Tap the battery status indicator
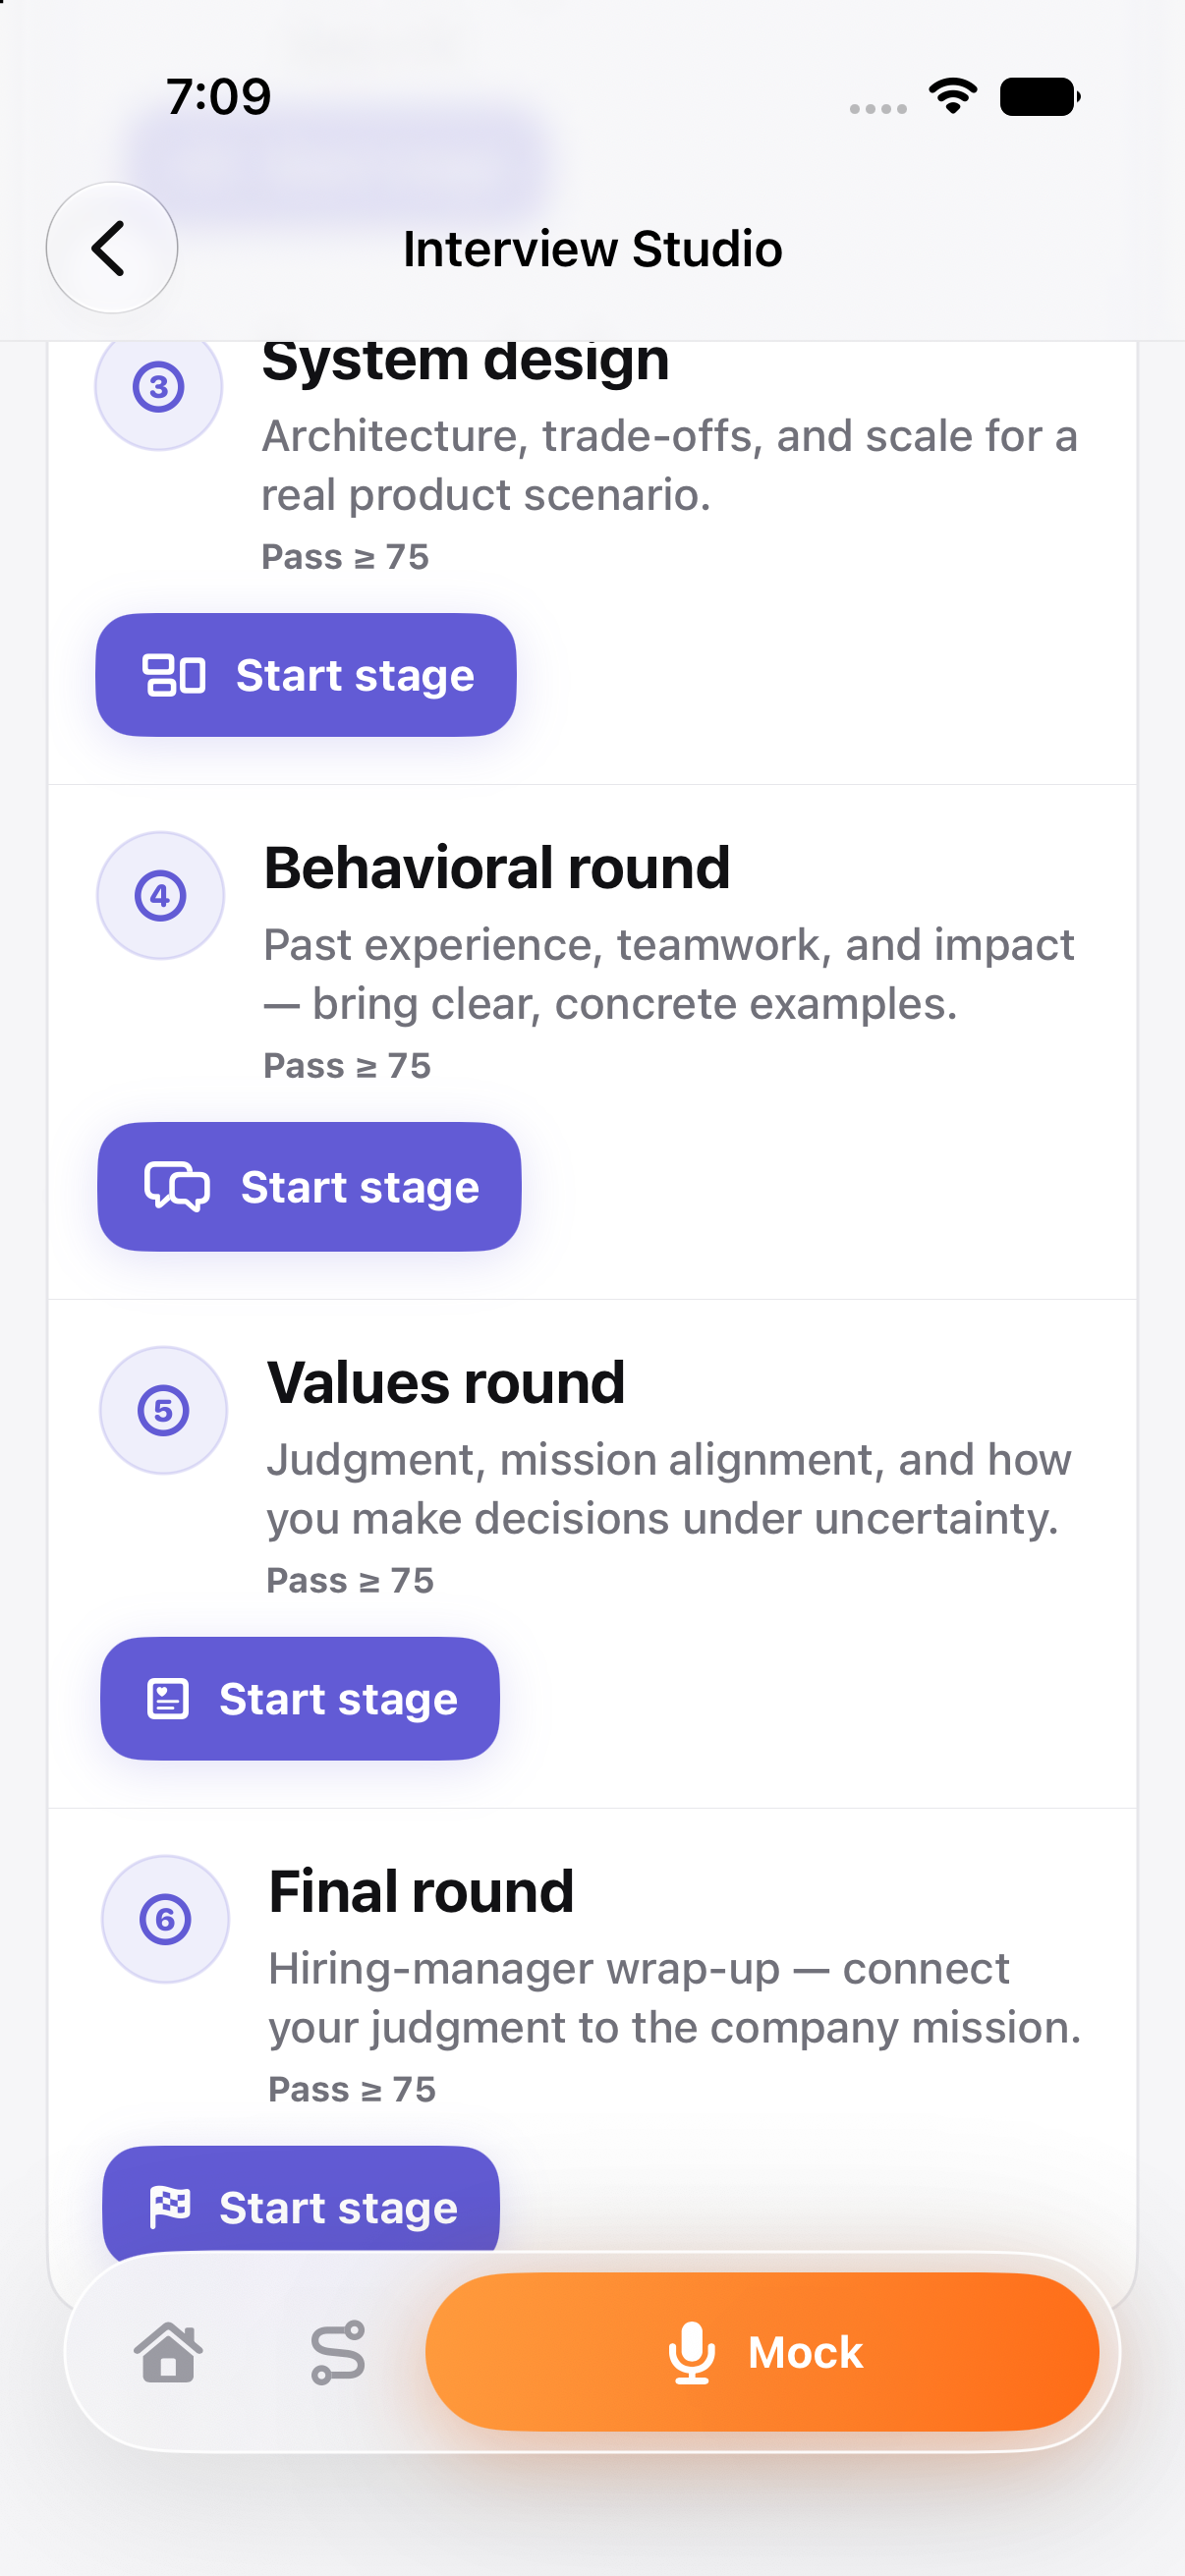The image size is (1185, 2576). [1040, 97]
